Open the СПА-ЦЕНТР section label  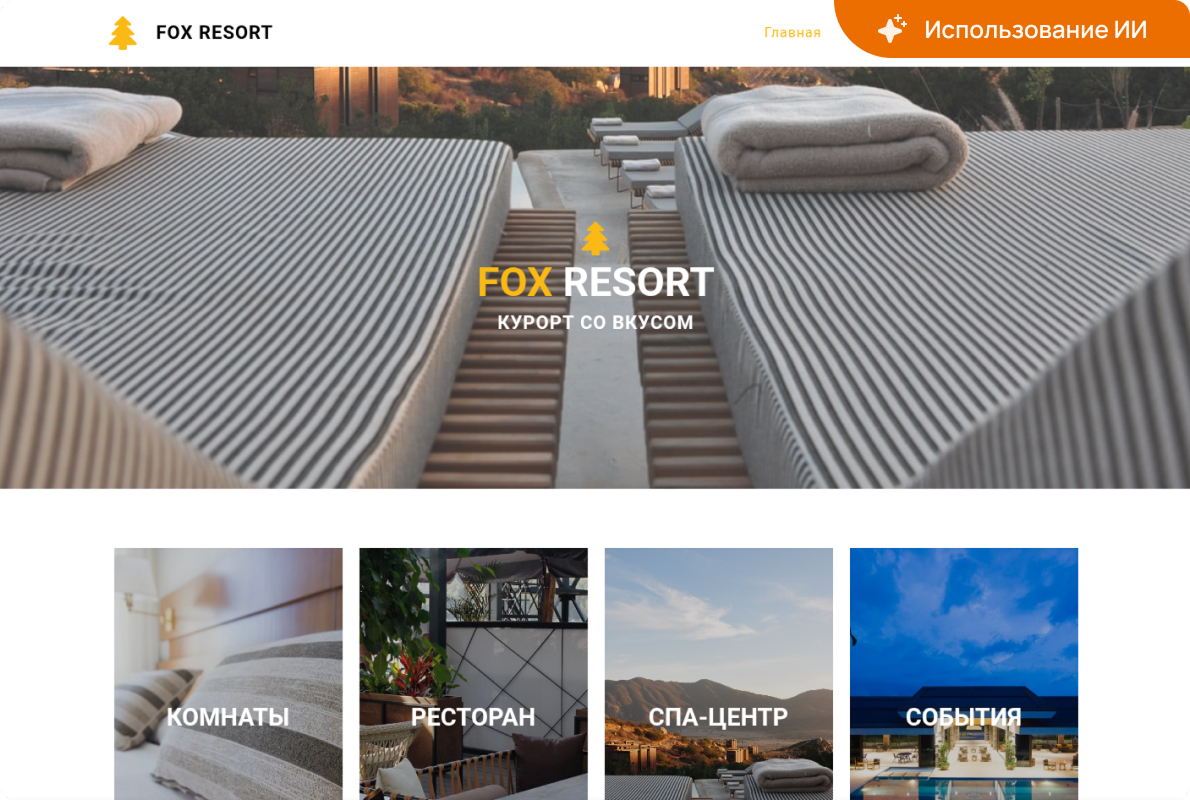click(x=718, y=717)
